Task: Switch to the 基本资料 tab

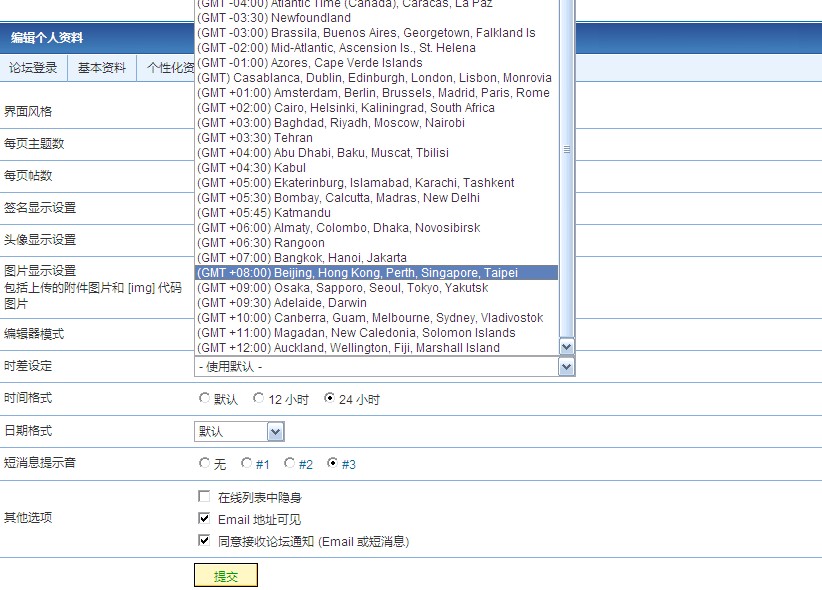Action: click(101, 68)
